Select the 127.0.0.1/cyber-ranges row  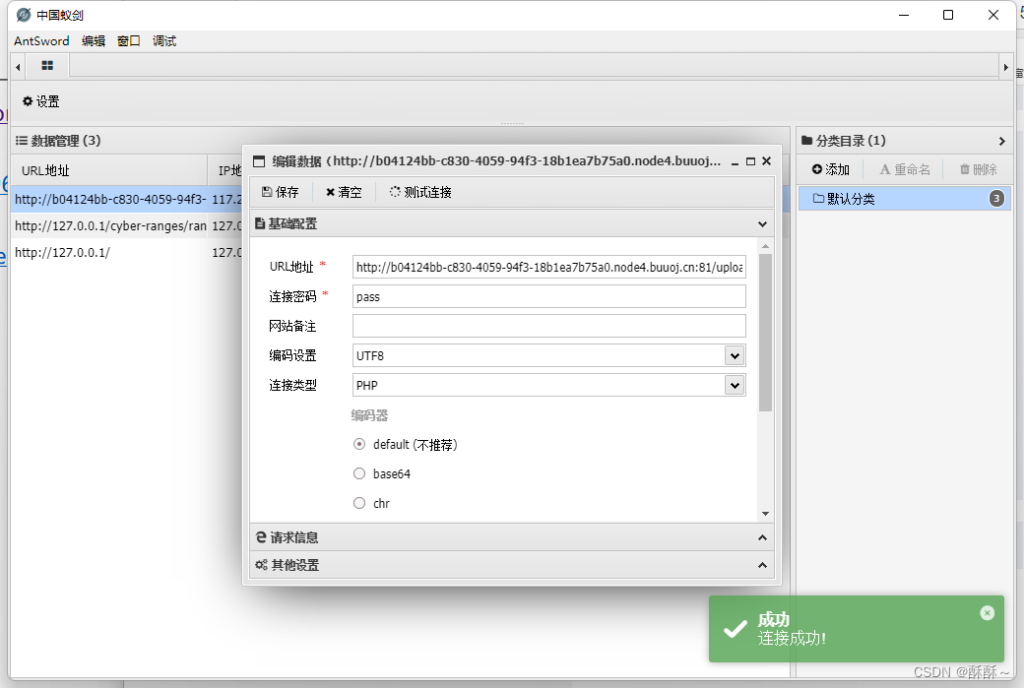pyautogui.click(x=127, y=226)
